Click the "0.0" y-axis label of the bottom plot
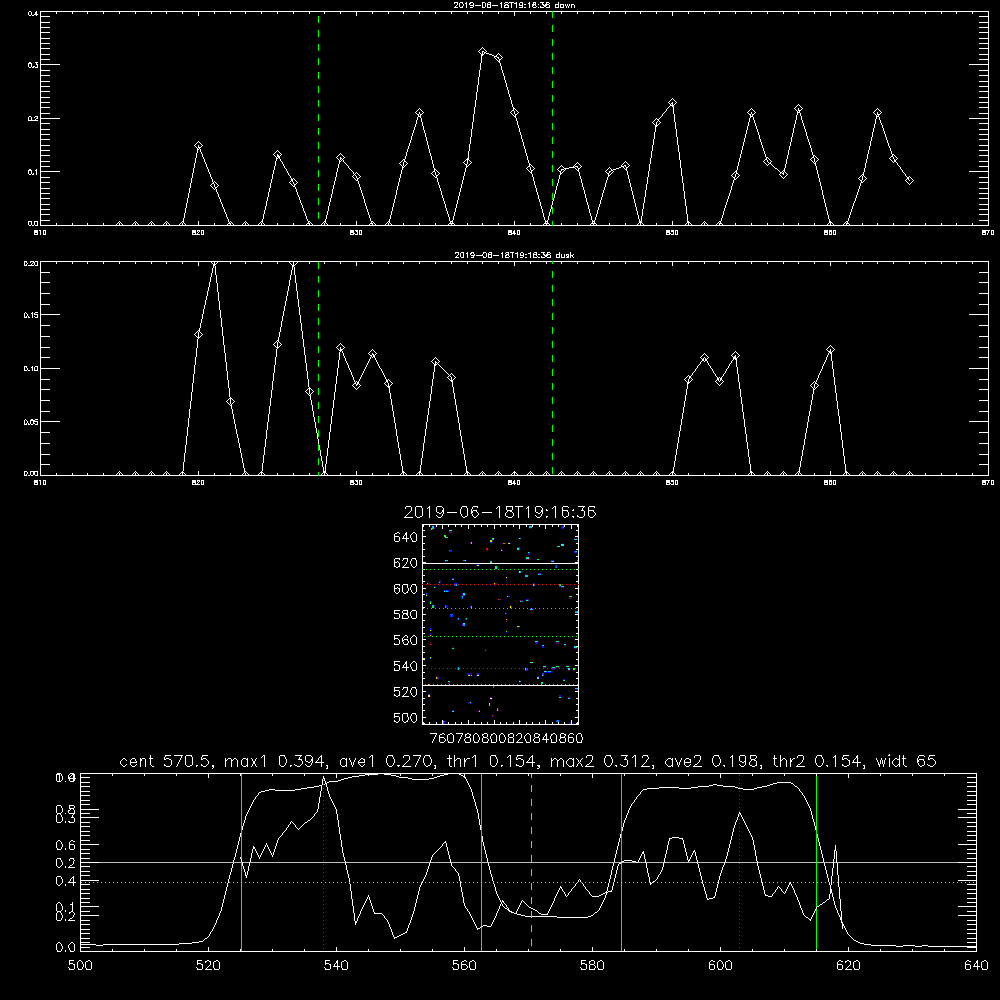 click(65, 948)
